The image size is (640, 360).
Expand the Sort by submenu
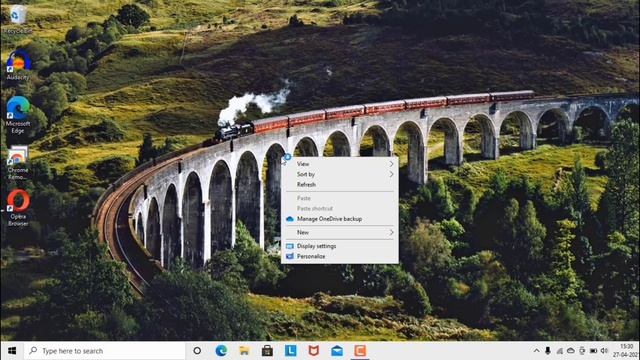coord(340,174)
